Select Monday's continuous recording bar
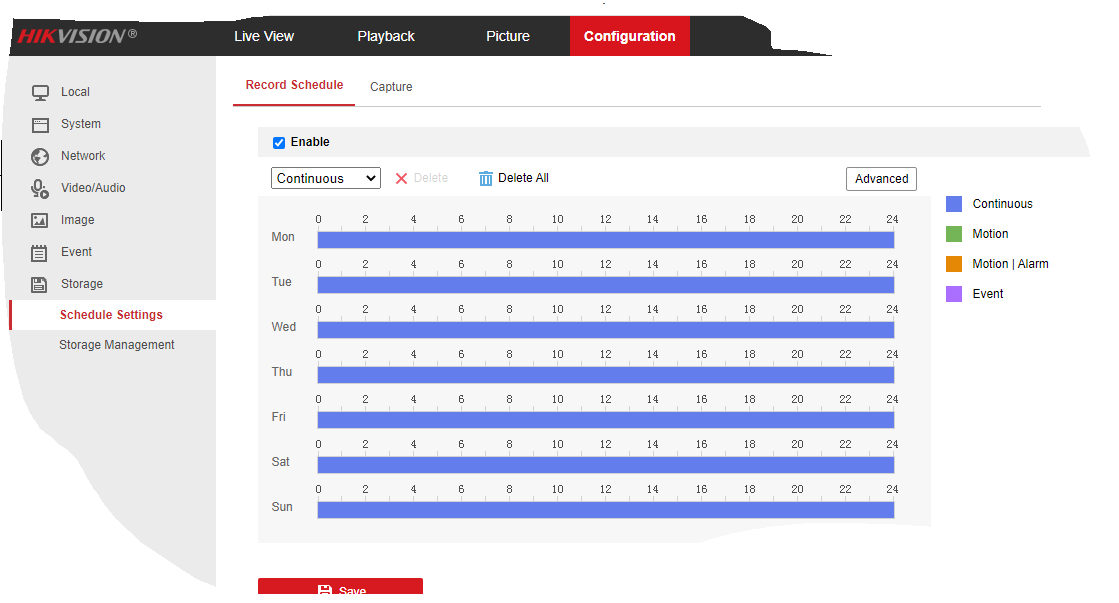Screen dimensions: 1119x603 pyautogui.click(x=605, y=240)
